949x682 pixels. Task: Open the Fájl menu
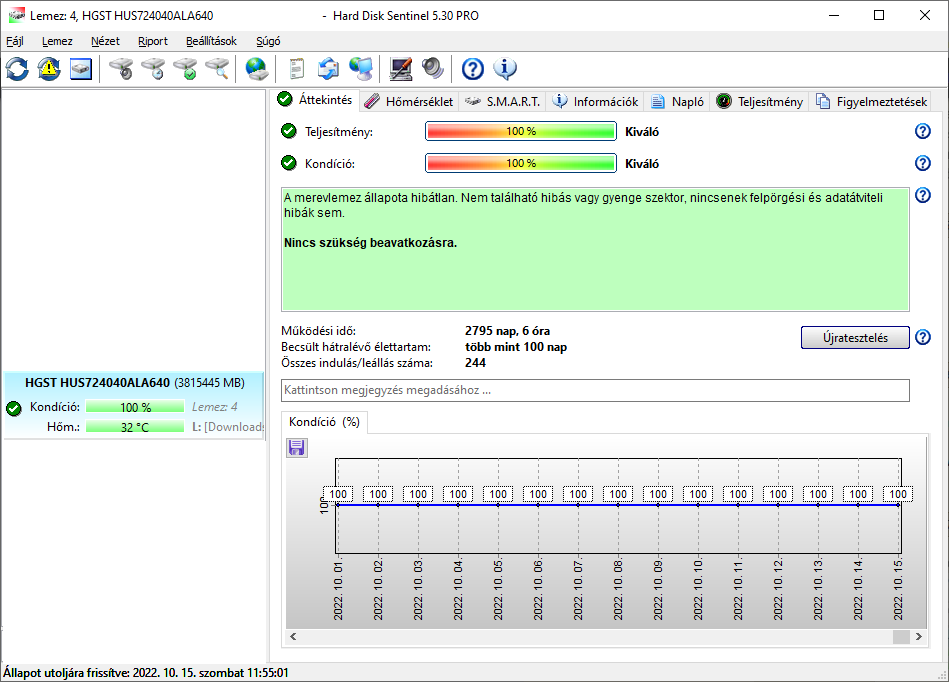[x=15, y=41]
